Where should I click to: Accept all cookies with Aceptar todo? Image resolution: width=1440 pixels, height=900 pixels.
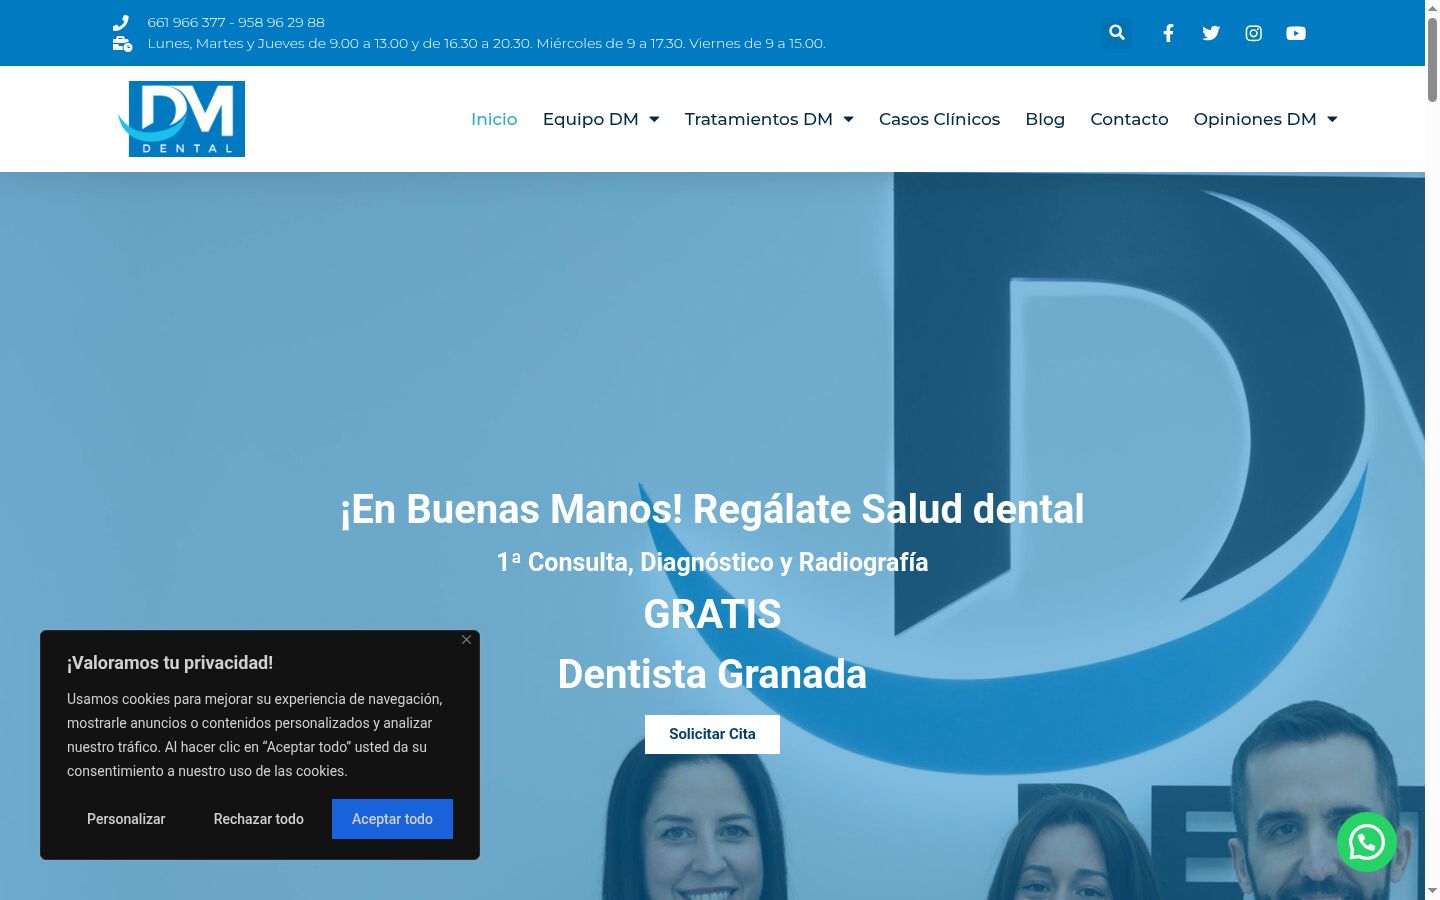(x=392, y=819)
